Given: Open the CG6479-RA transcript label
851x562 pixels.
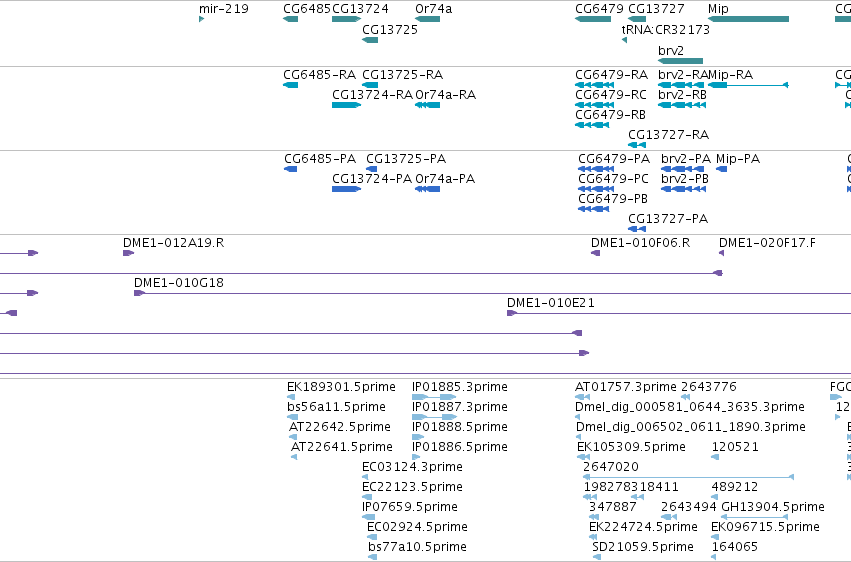Looking at the screenshot, I should pos(612,74).
